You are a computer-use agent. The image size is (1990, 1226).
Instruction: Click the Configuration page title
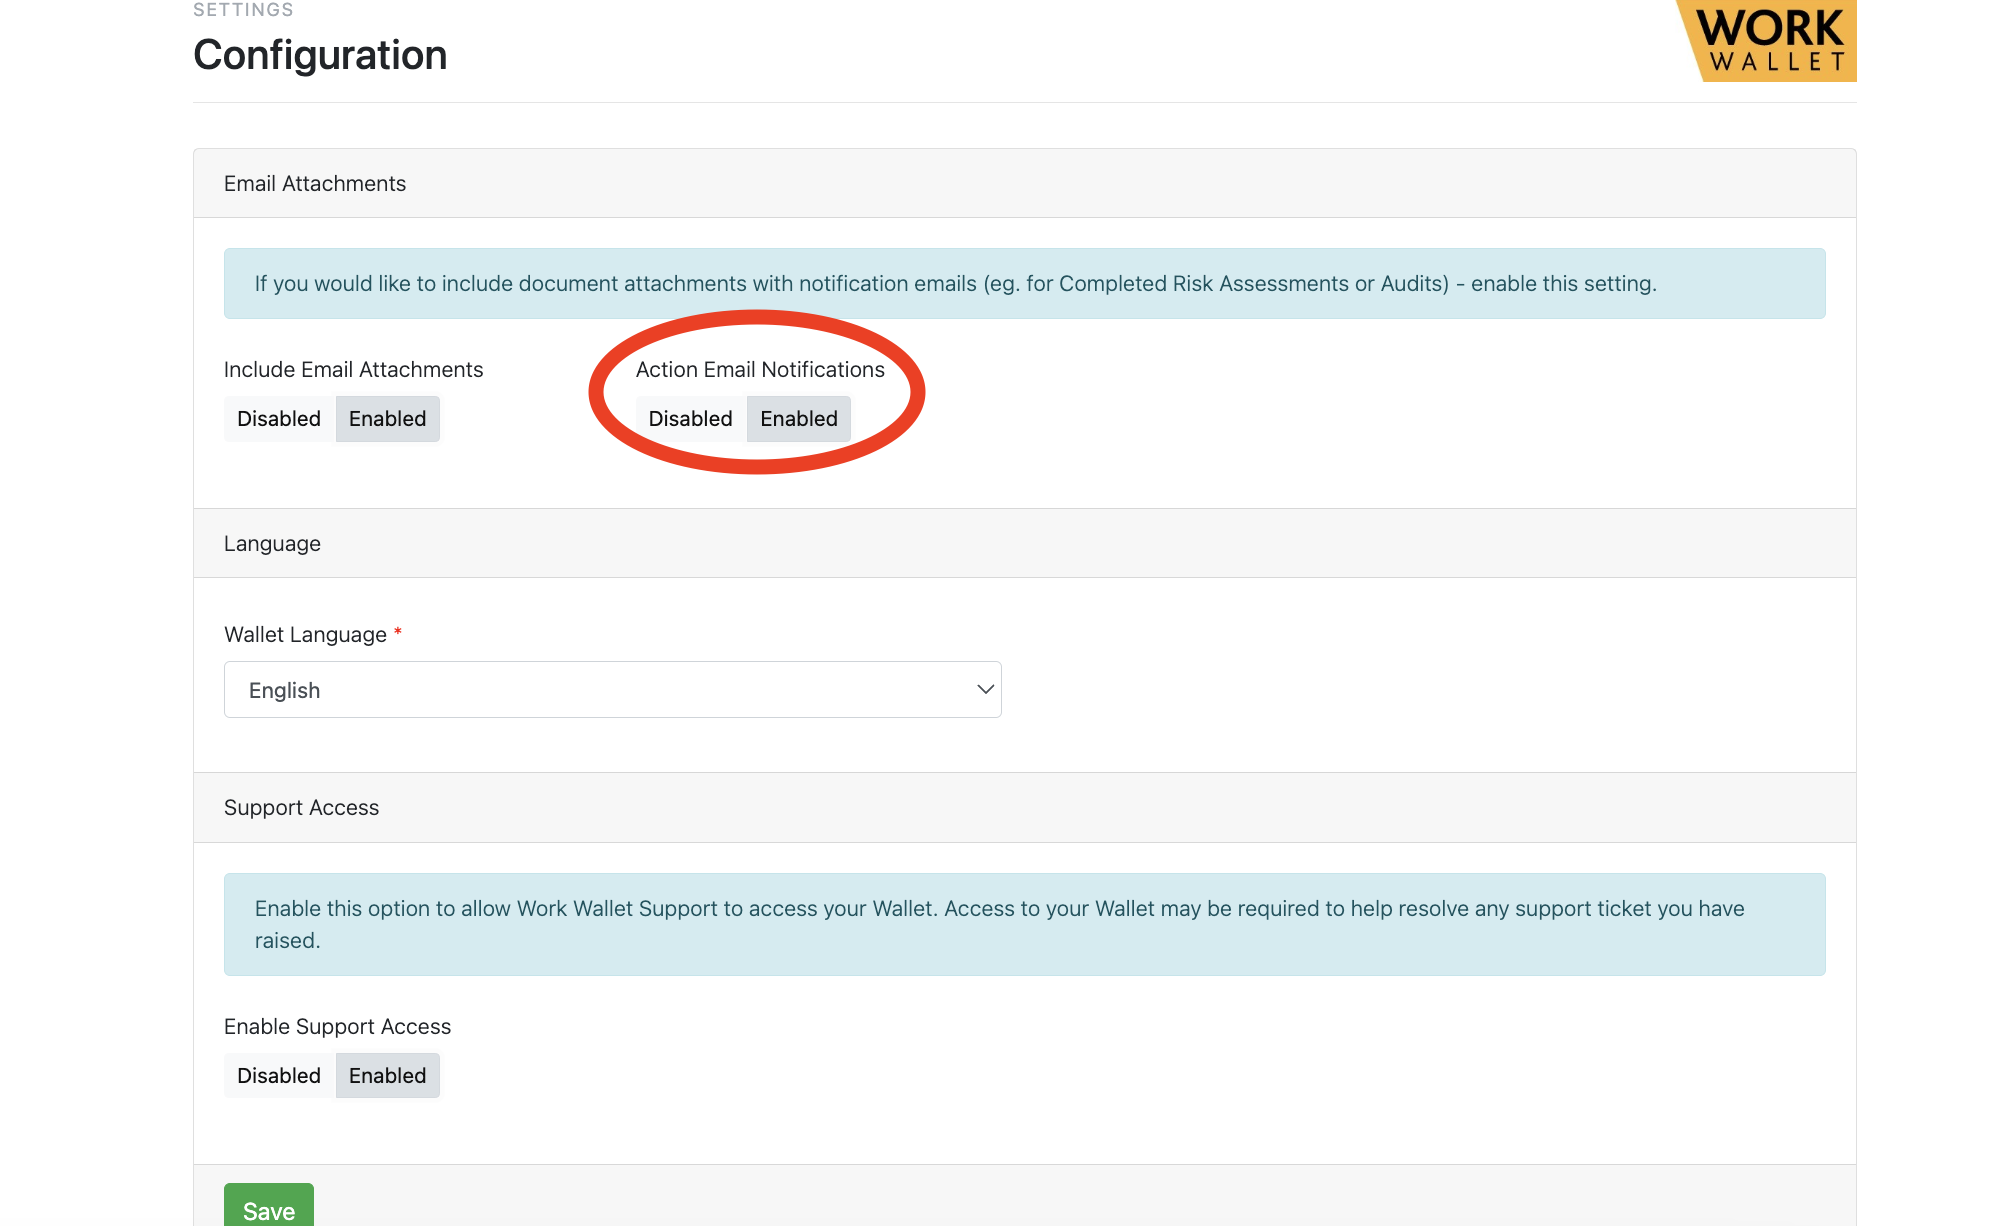pyautogui.click(x=320, y=55)
